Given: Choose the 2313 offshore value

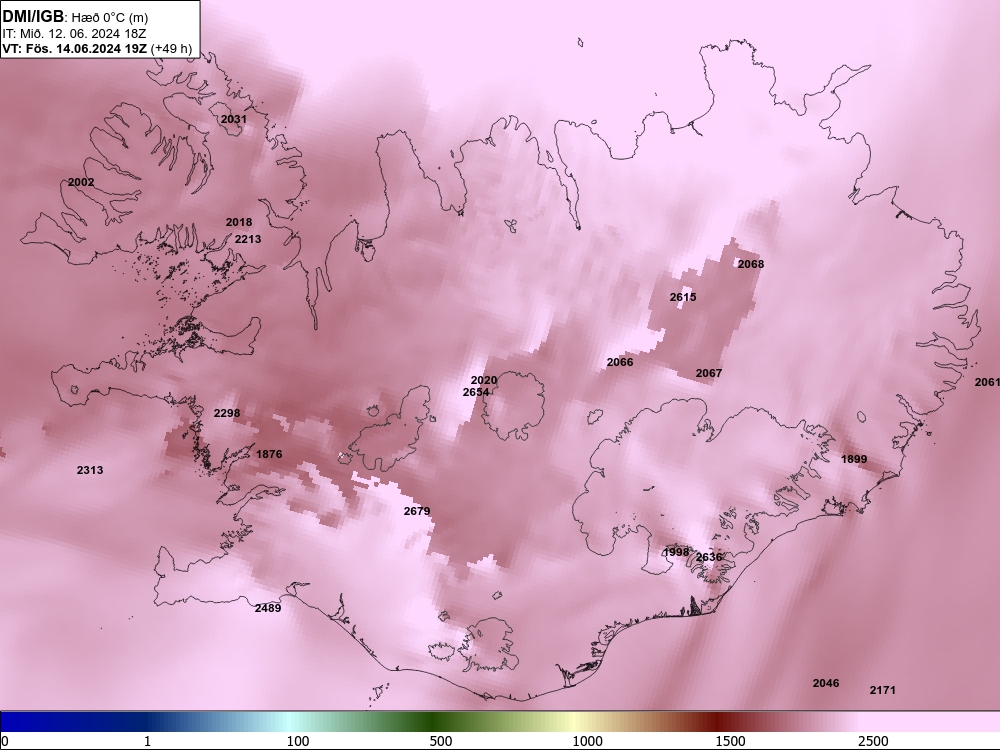Looking at the screenshot, I should pos(90,470).
